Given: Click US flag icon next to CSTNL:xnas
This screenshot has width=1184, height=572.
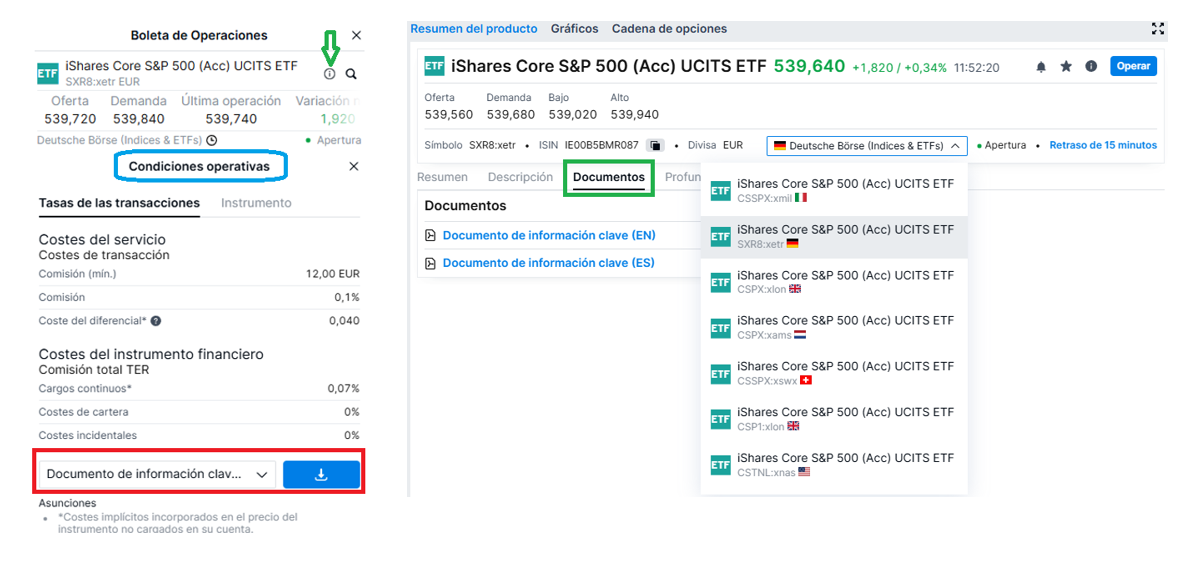Looking at the screenshot, I should 804,472.
